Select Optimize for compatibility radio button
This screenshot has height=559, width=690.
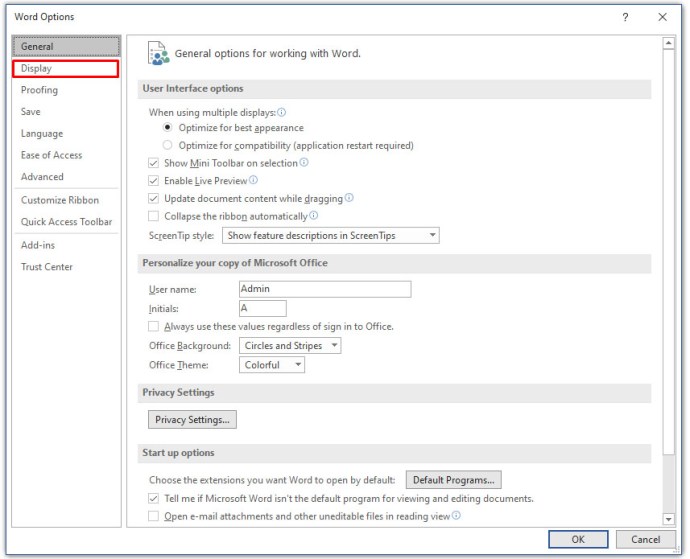point(167,145)
